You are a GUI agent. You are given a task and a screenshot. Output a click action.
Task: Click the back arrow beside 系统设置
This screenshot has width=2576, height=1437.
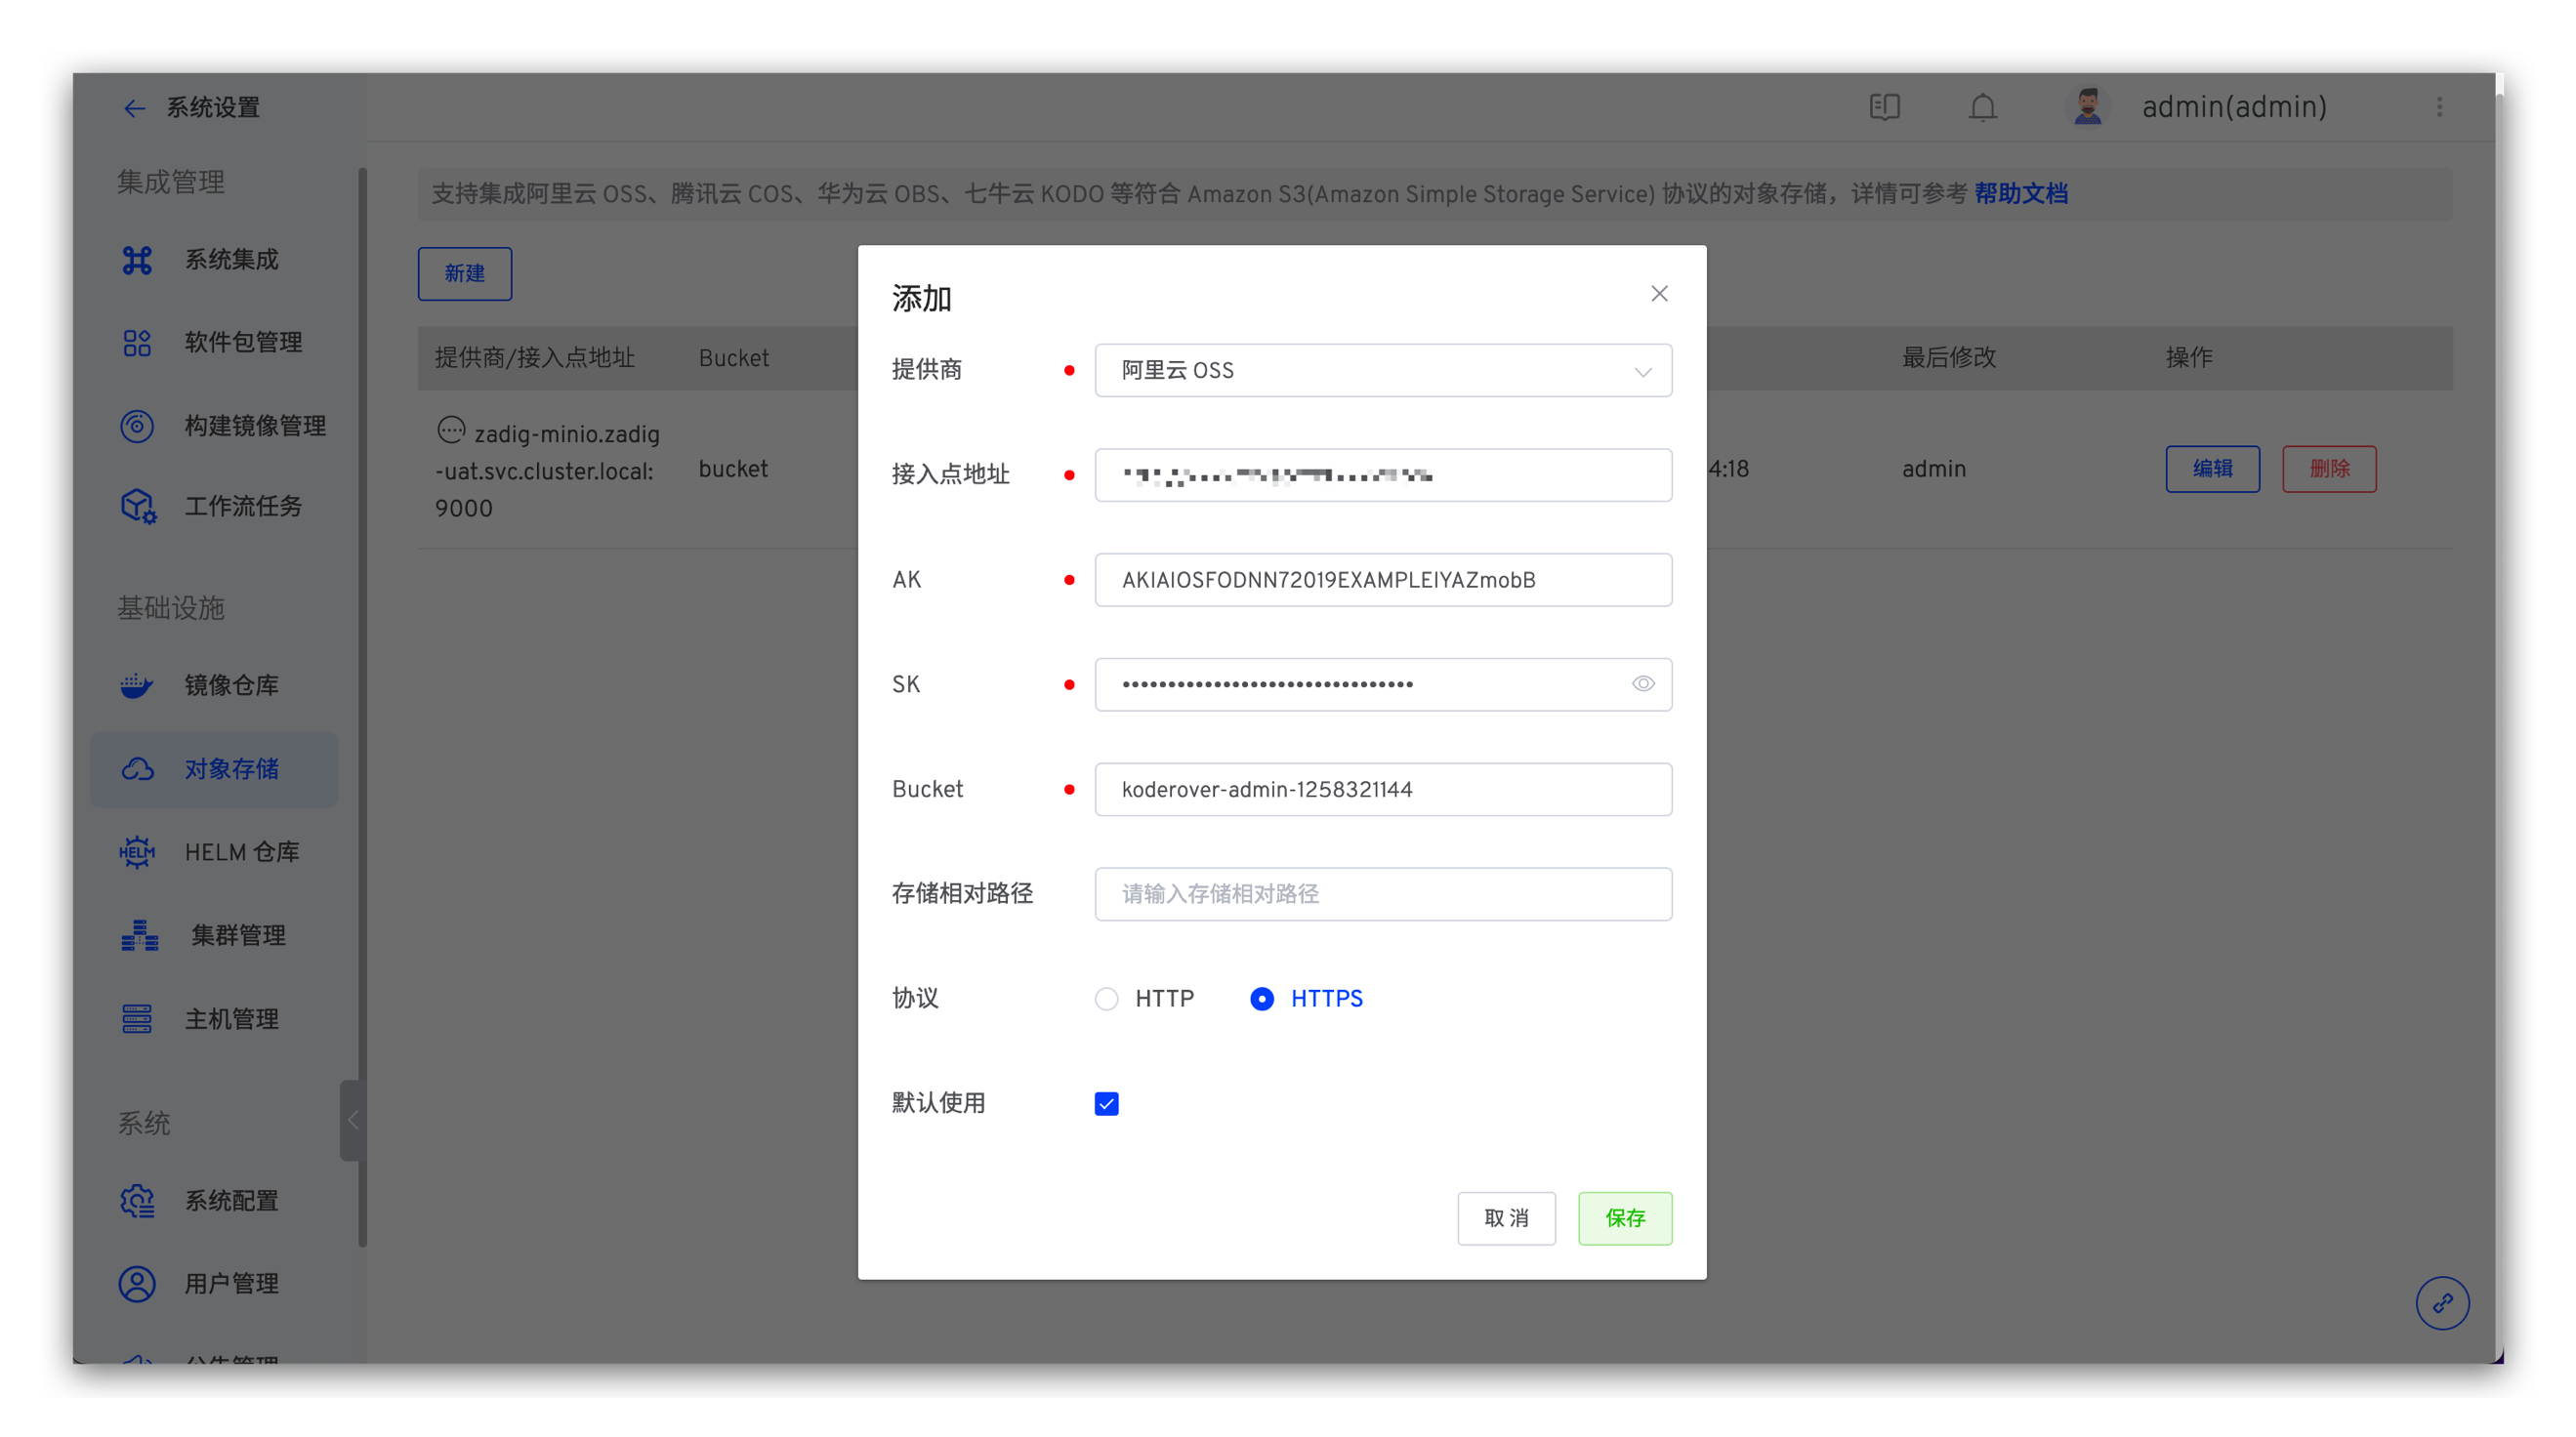tap(134, 108)
